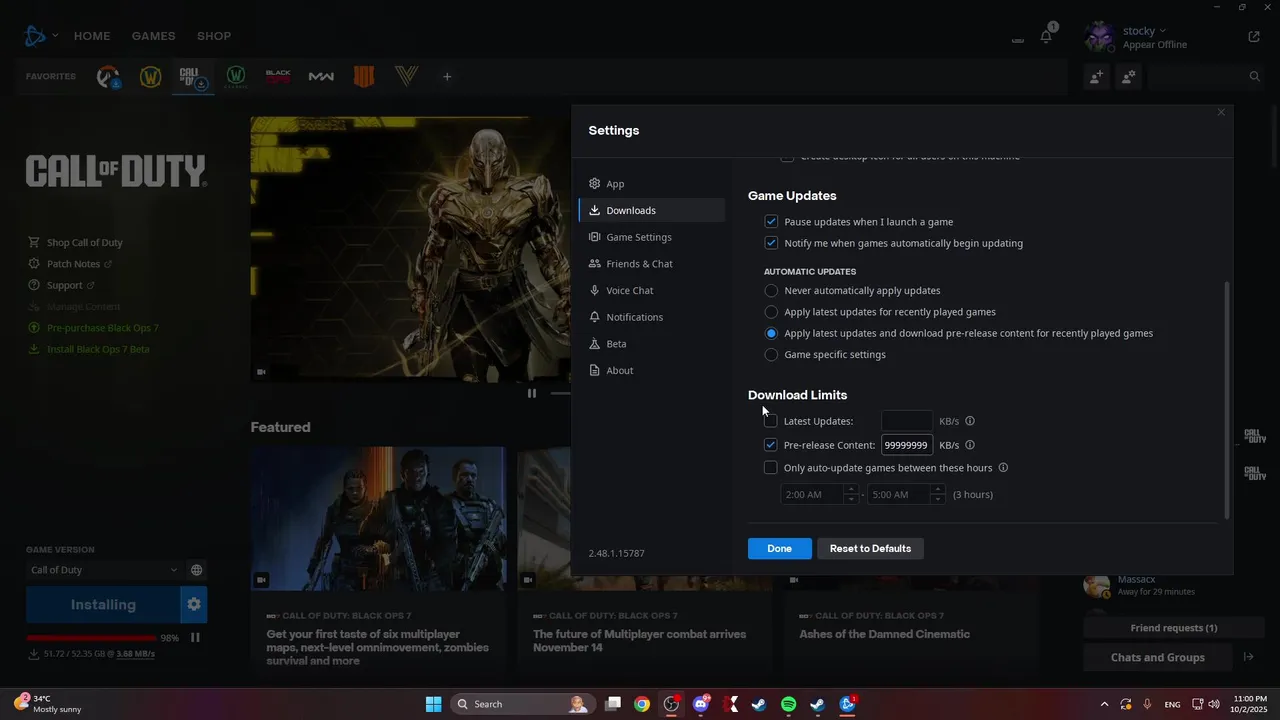Viewport: 1280px width, 720px height.
Task: Click the Pre-release Content KB/s input field
Action: 907,445
